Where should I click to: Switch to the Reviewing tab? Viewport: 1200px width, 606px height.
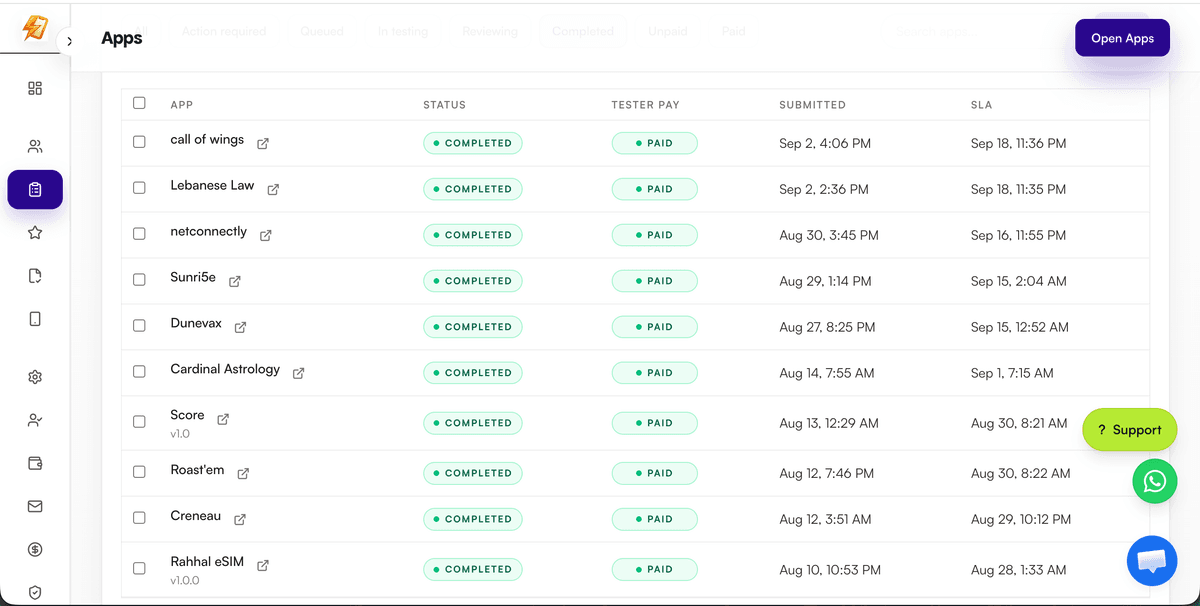tap(490, 31)
